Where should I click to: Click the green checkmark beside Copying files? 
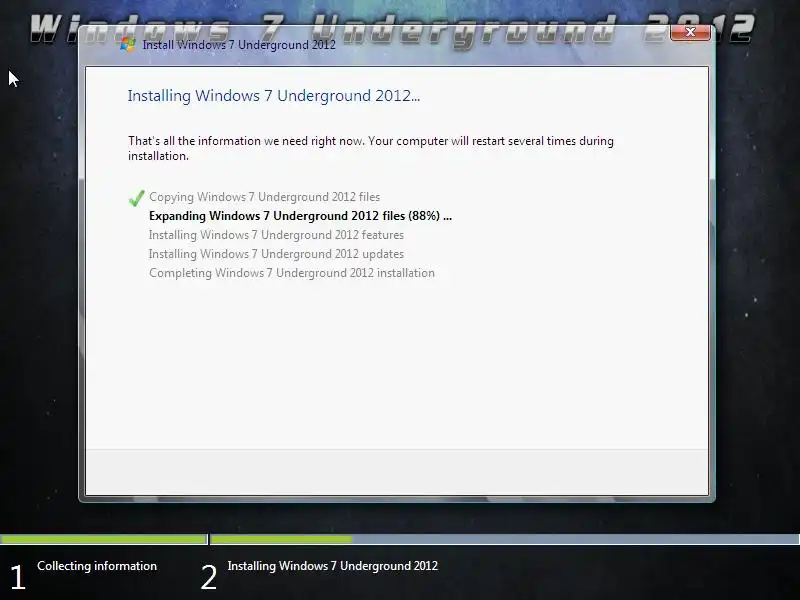click(136, 197)
